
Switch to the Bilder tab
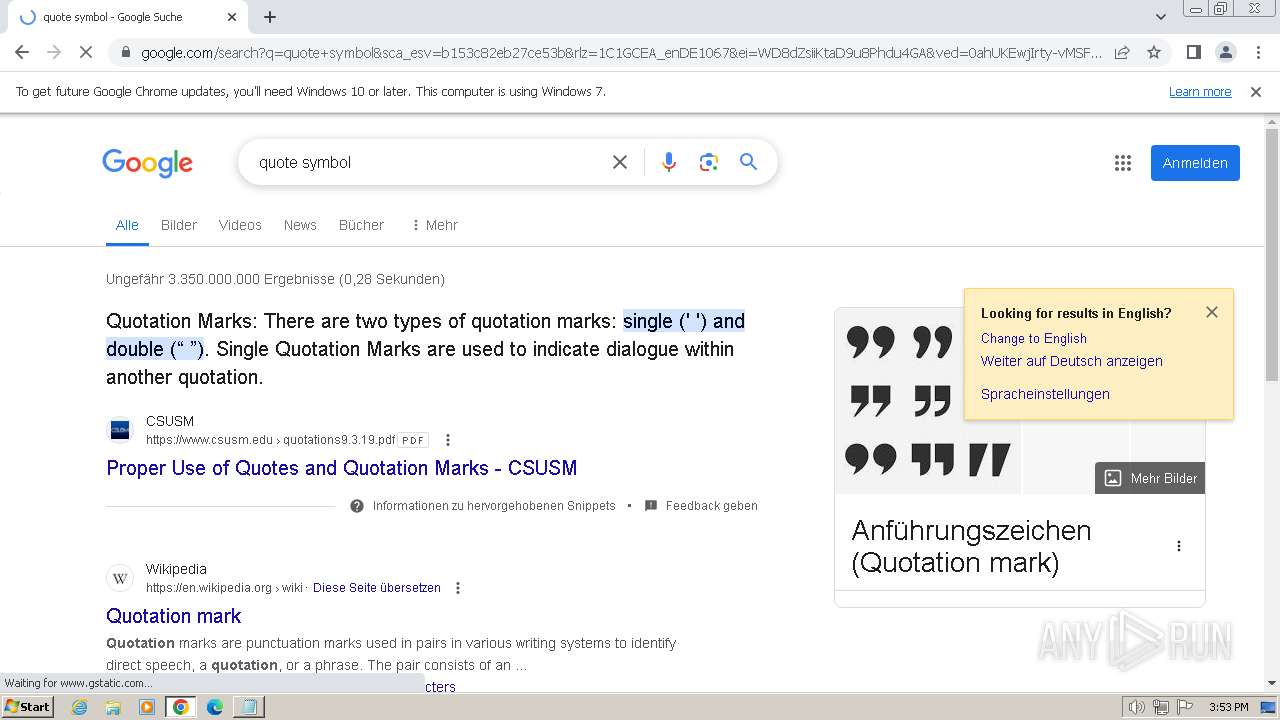pyautogui.click(x=179, y=225)
